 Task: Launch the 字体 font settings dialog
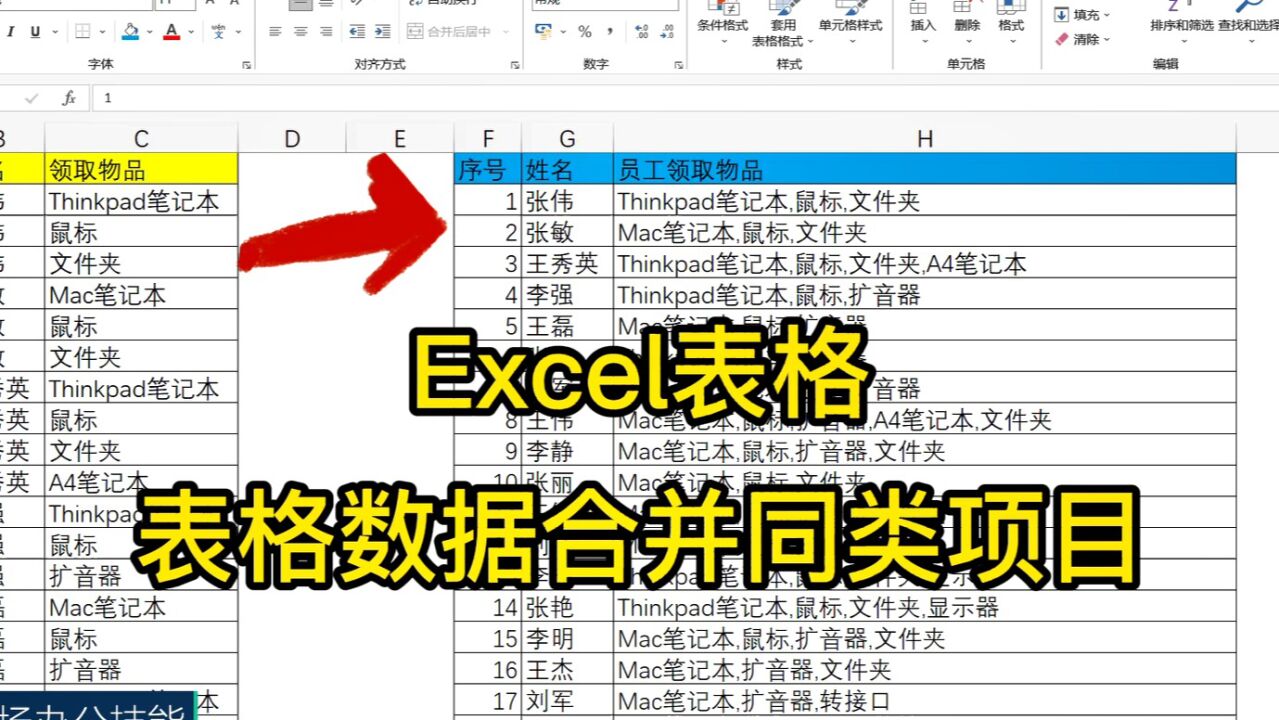click(246, 65)
